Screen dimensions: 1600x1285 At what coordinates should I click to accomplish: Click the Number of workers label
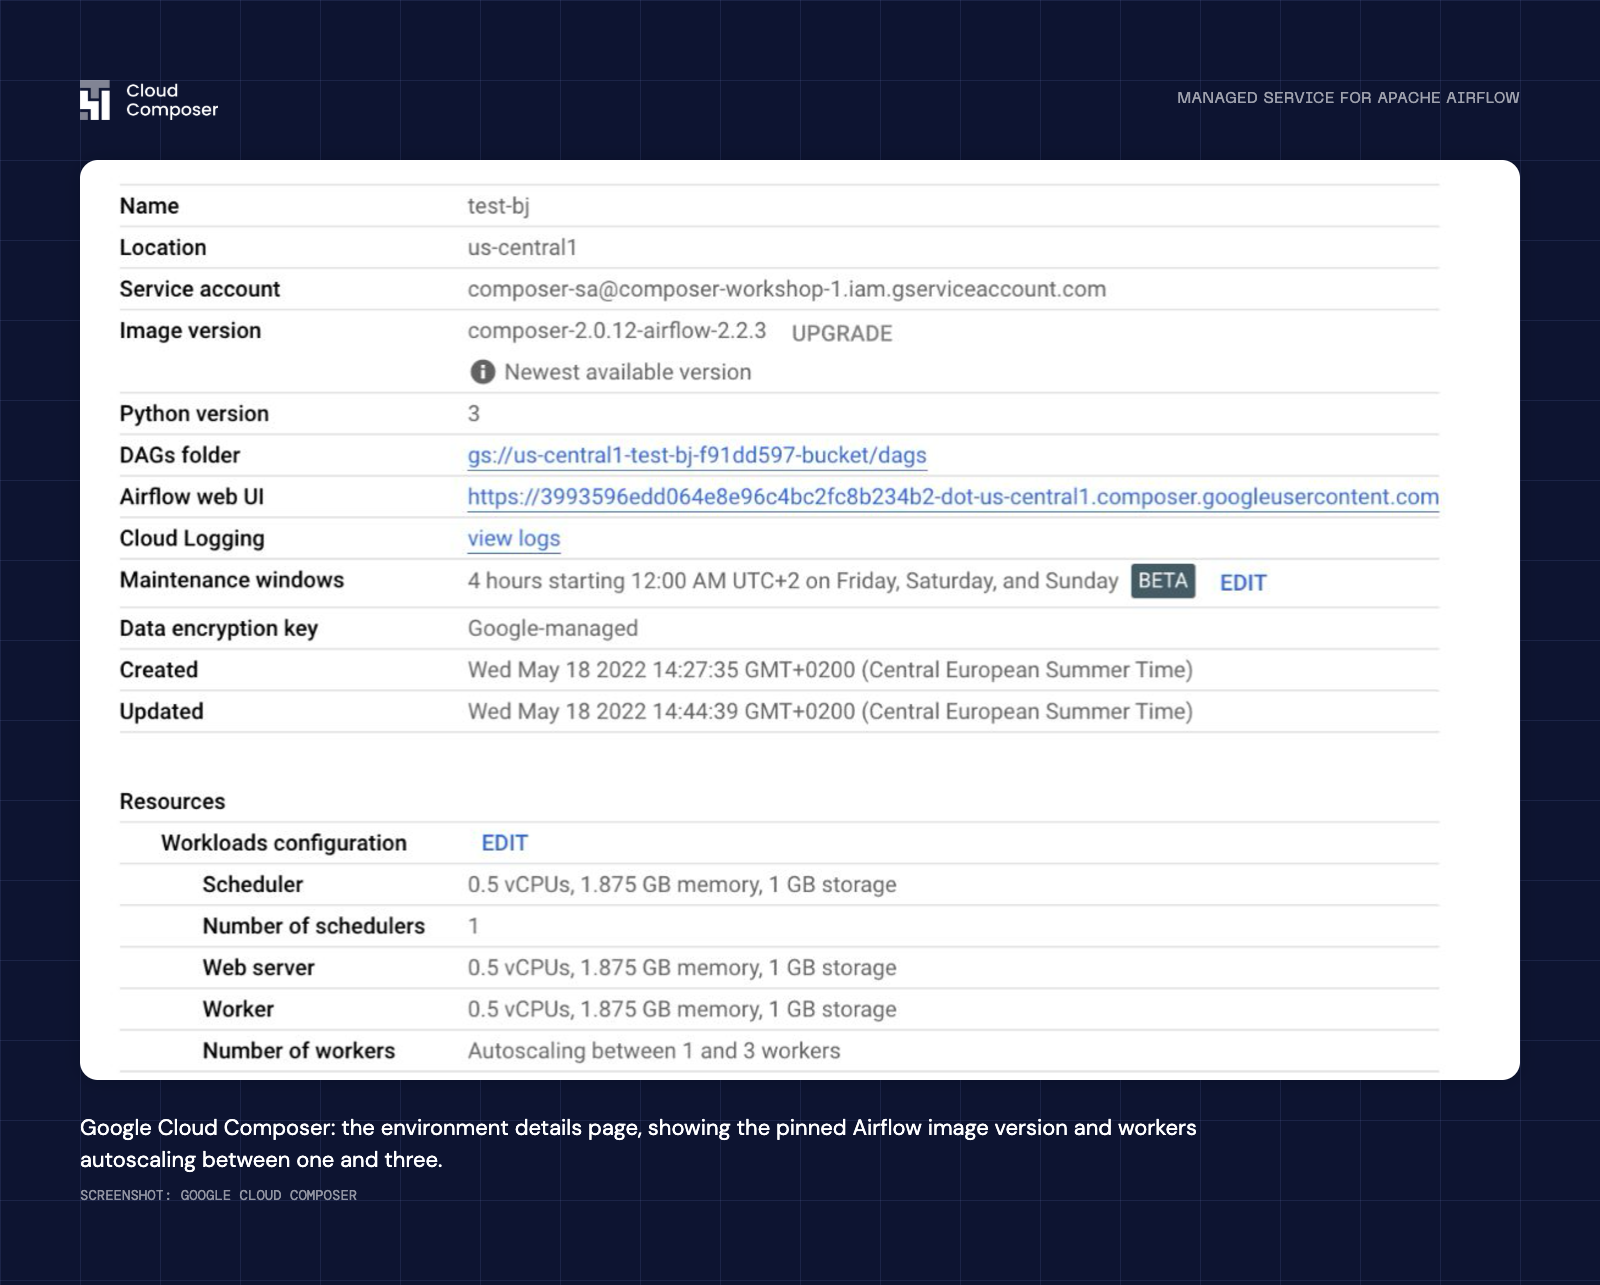[x=299, y=1051]
